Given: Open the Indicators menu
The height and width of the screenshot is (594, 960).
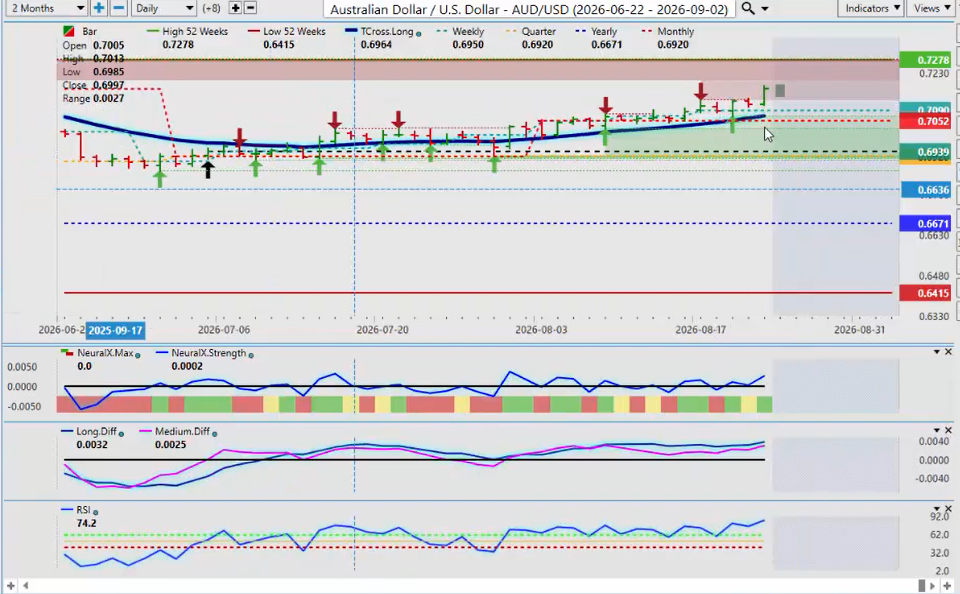Looking at the screenshot, I should 872,8.
